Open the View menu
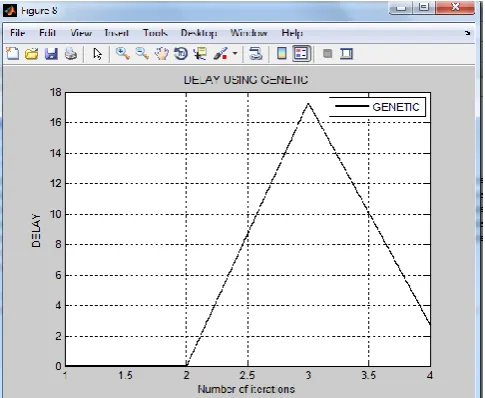Image resolution: width=485 pixels, height=398 pixels. pyautogui.click(x=81, y=33)
